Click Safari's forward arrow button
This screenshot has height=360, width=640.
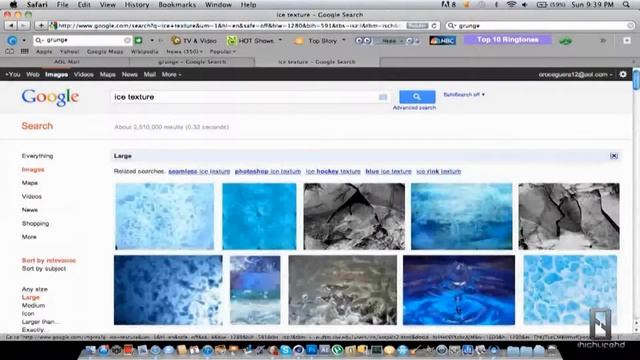click(x=24, y=26)
